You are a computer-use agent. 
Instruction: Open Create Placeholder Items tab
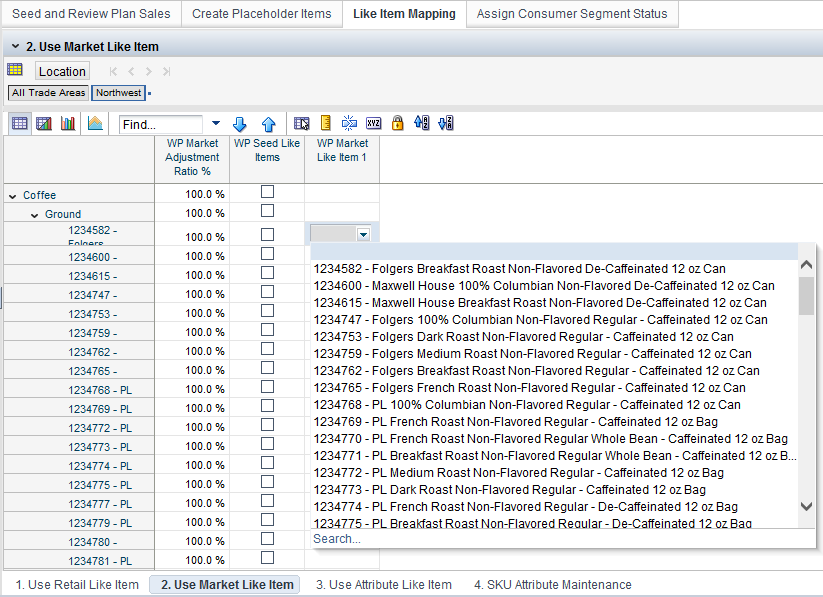click(x=261, y=14)
